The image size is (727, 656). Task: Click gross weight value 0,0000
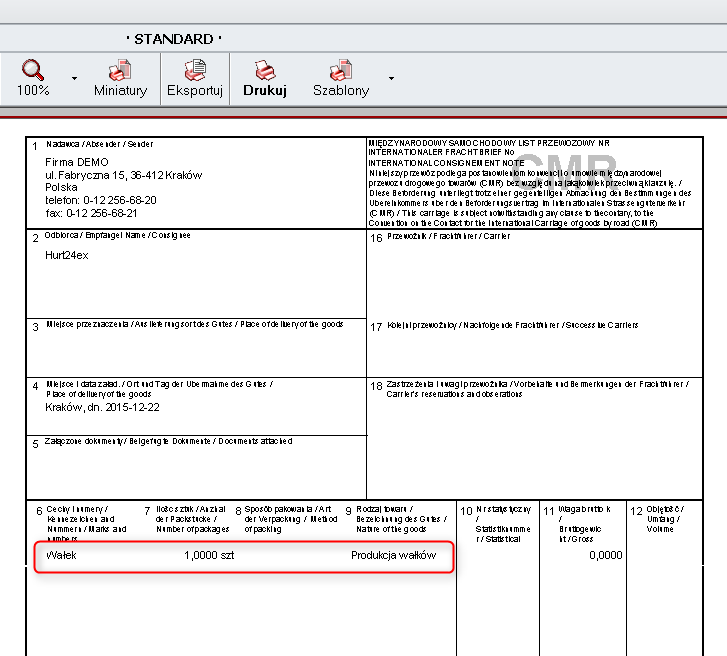point(605,555)
